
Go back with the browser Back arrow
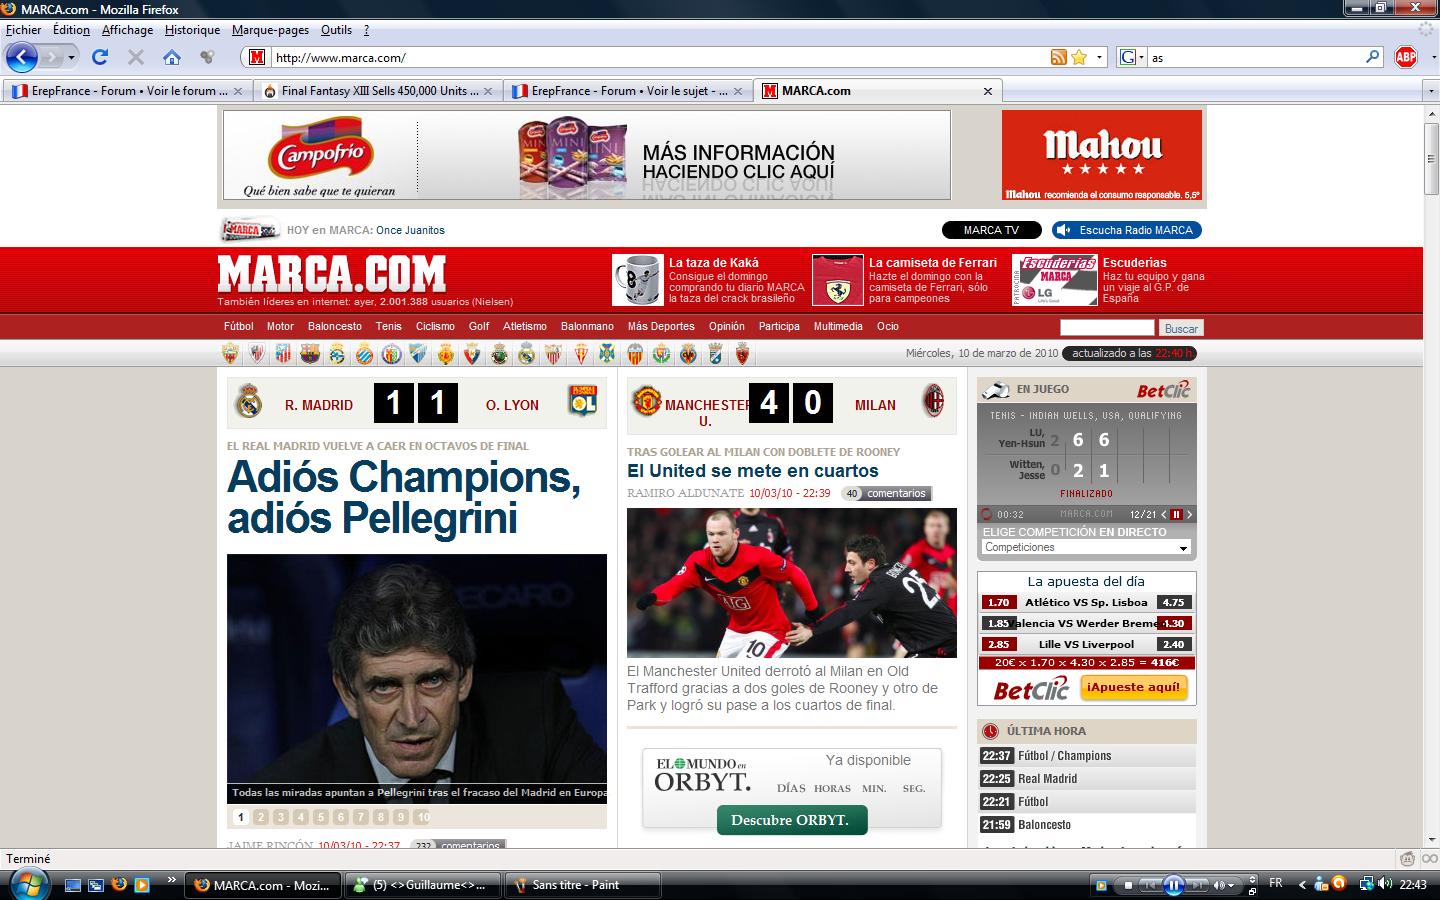click(22, 57)
